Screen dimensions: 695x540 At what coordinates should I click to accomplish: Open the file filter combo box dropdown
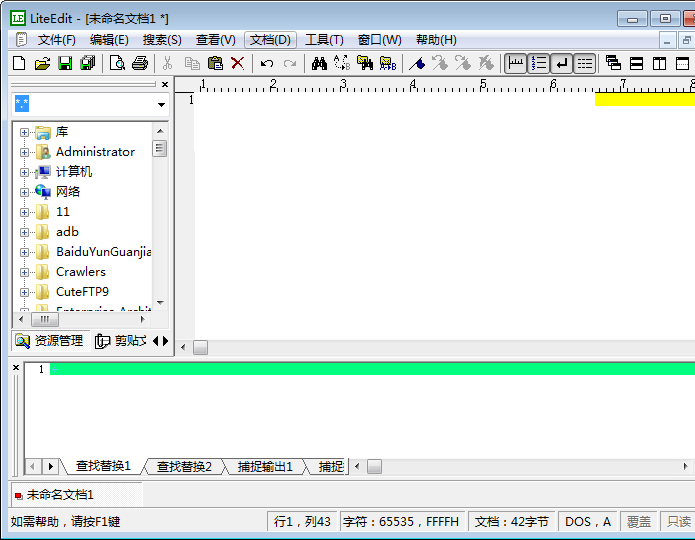161,105
